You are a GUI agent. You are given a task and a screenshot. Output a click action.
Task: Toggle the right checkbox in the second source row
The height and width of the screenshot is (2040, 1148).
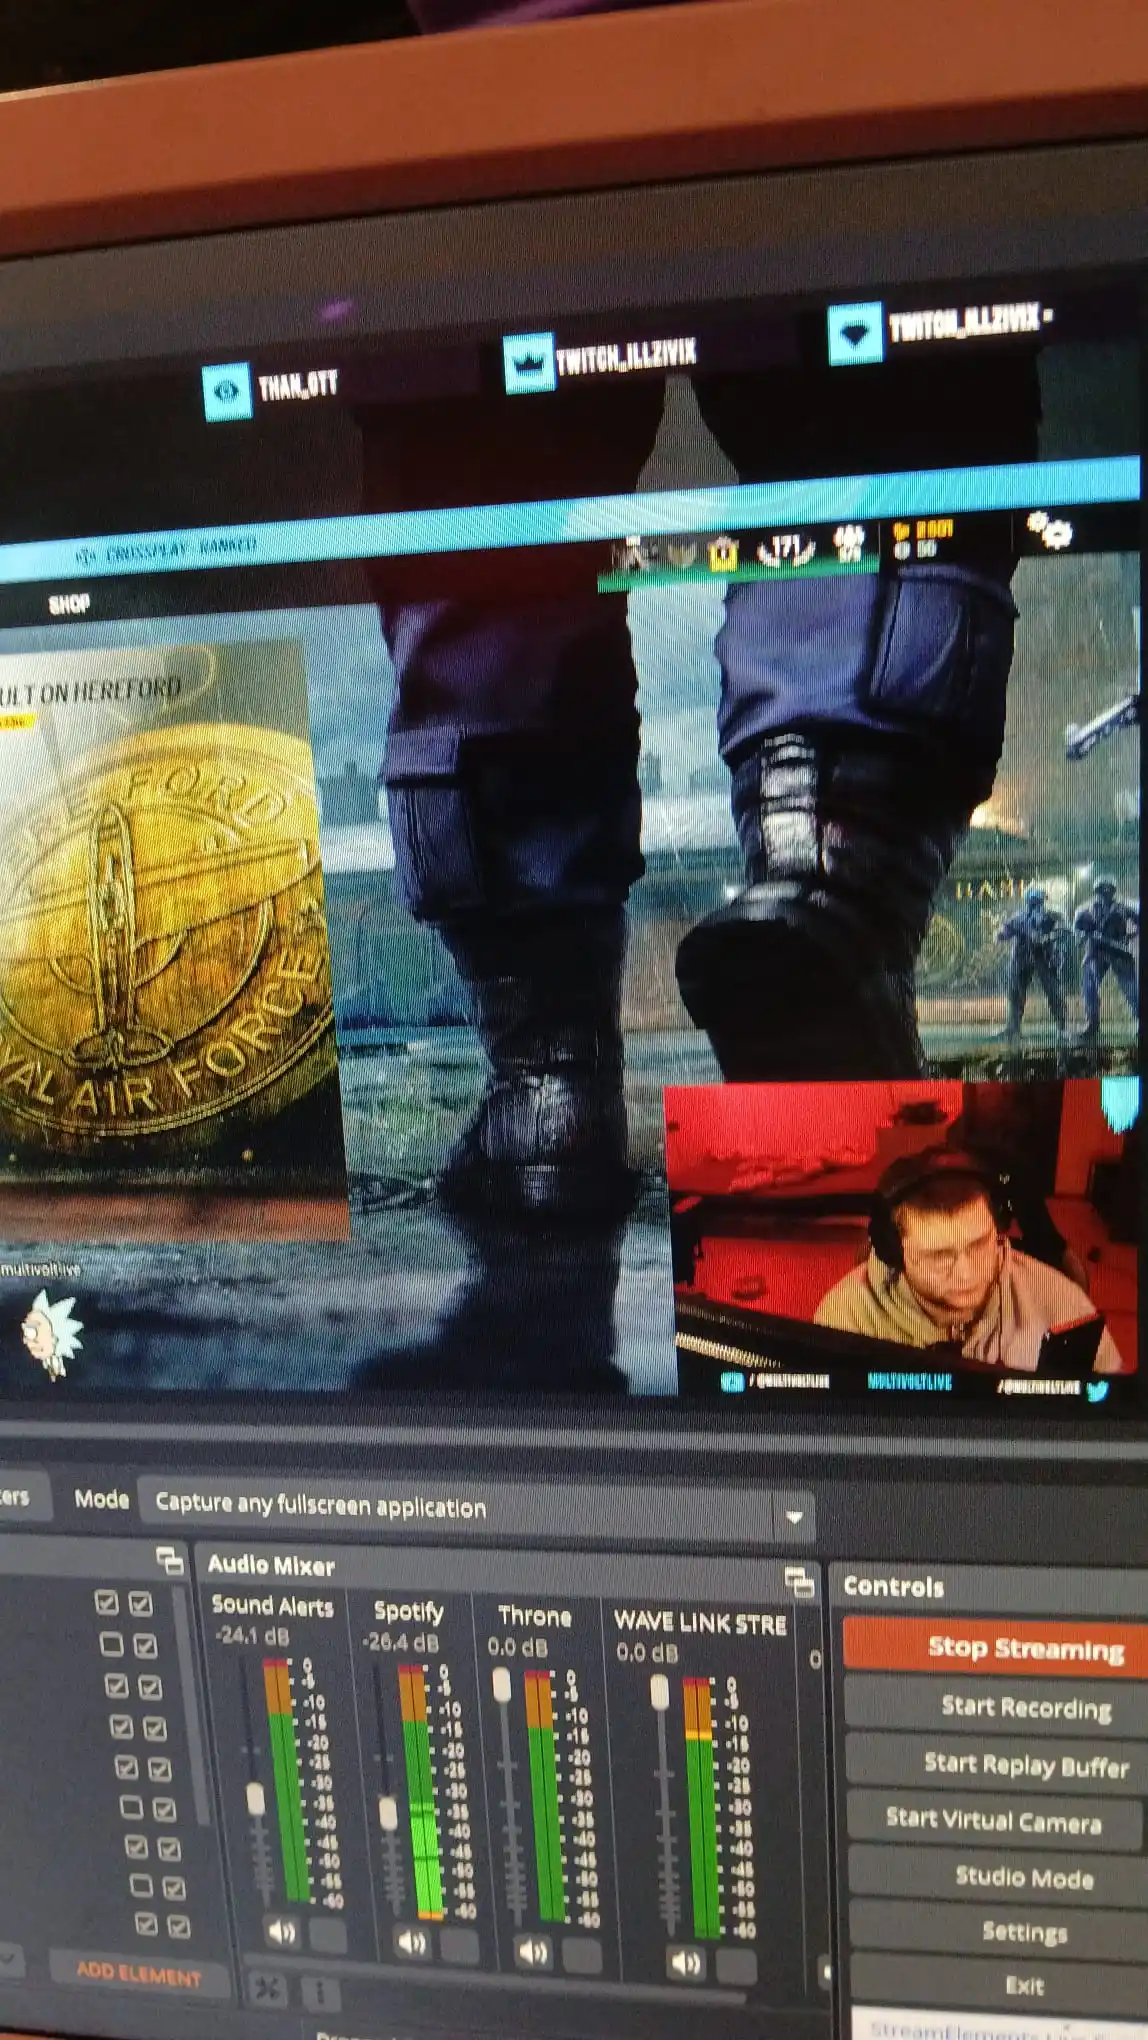(x=145, y=1646)
